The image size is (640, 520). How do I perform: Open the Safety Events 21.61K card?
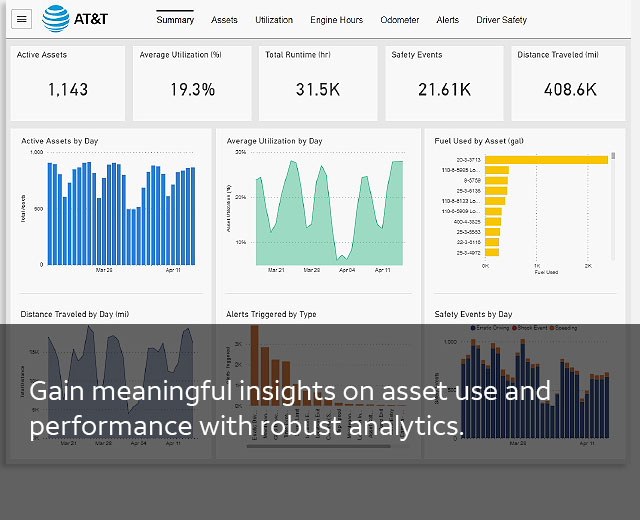(444, 84)
